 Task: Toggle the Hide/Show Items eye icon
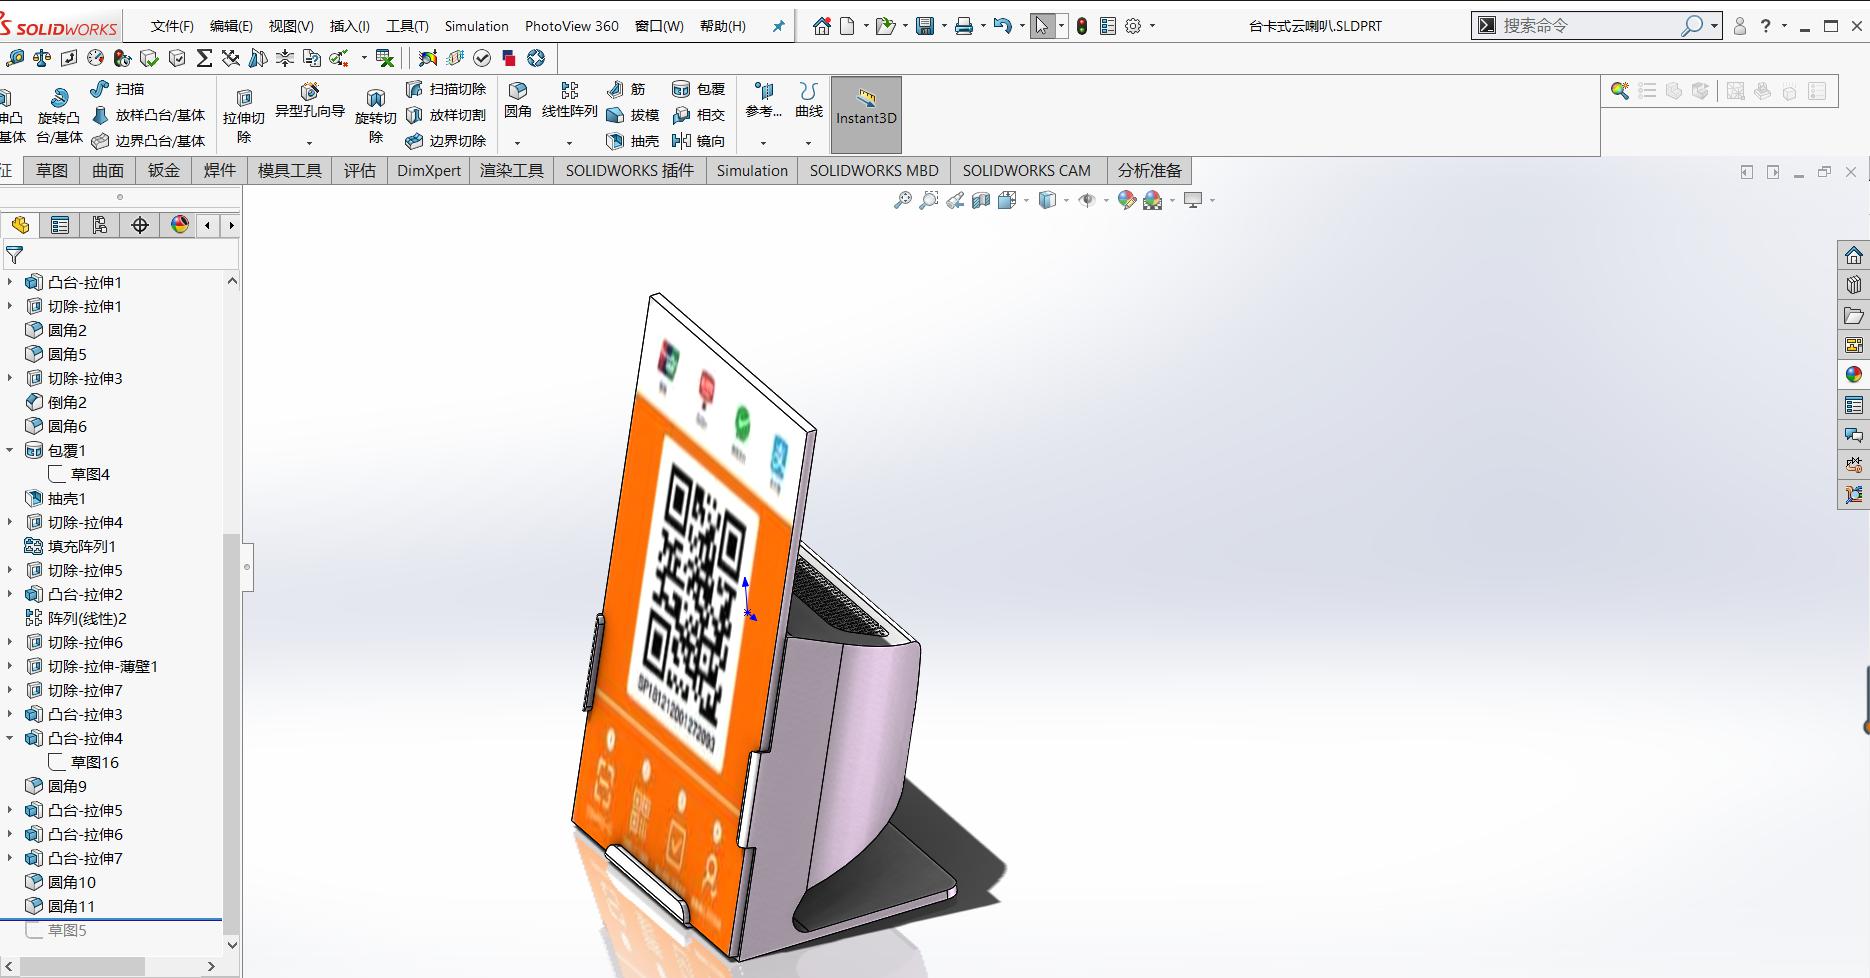1087,200
